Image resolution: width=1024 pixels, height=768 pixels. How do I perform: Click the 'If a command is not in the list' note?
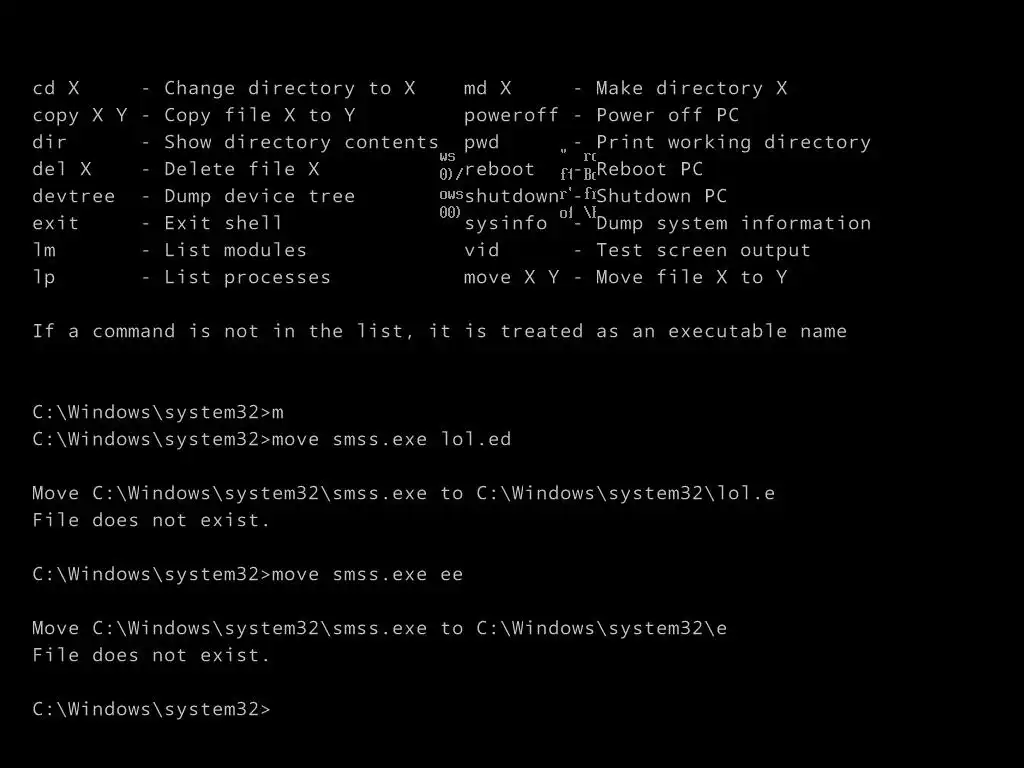tap(440, 331)
